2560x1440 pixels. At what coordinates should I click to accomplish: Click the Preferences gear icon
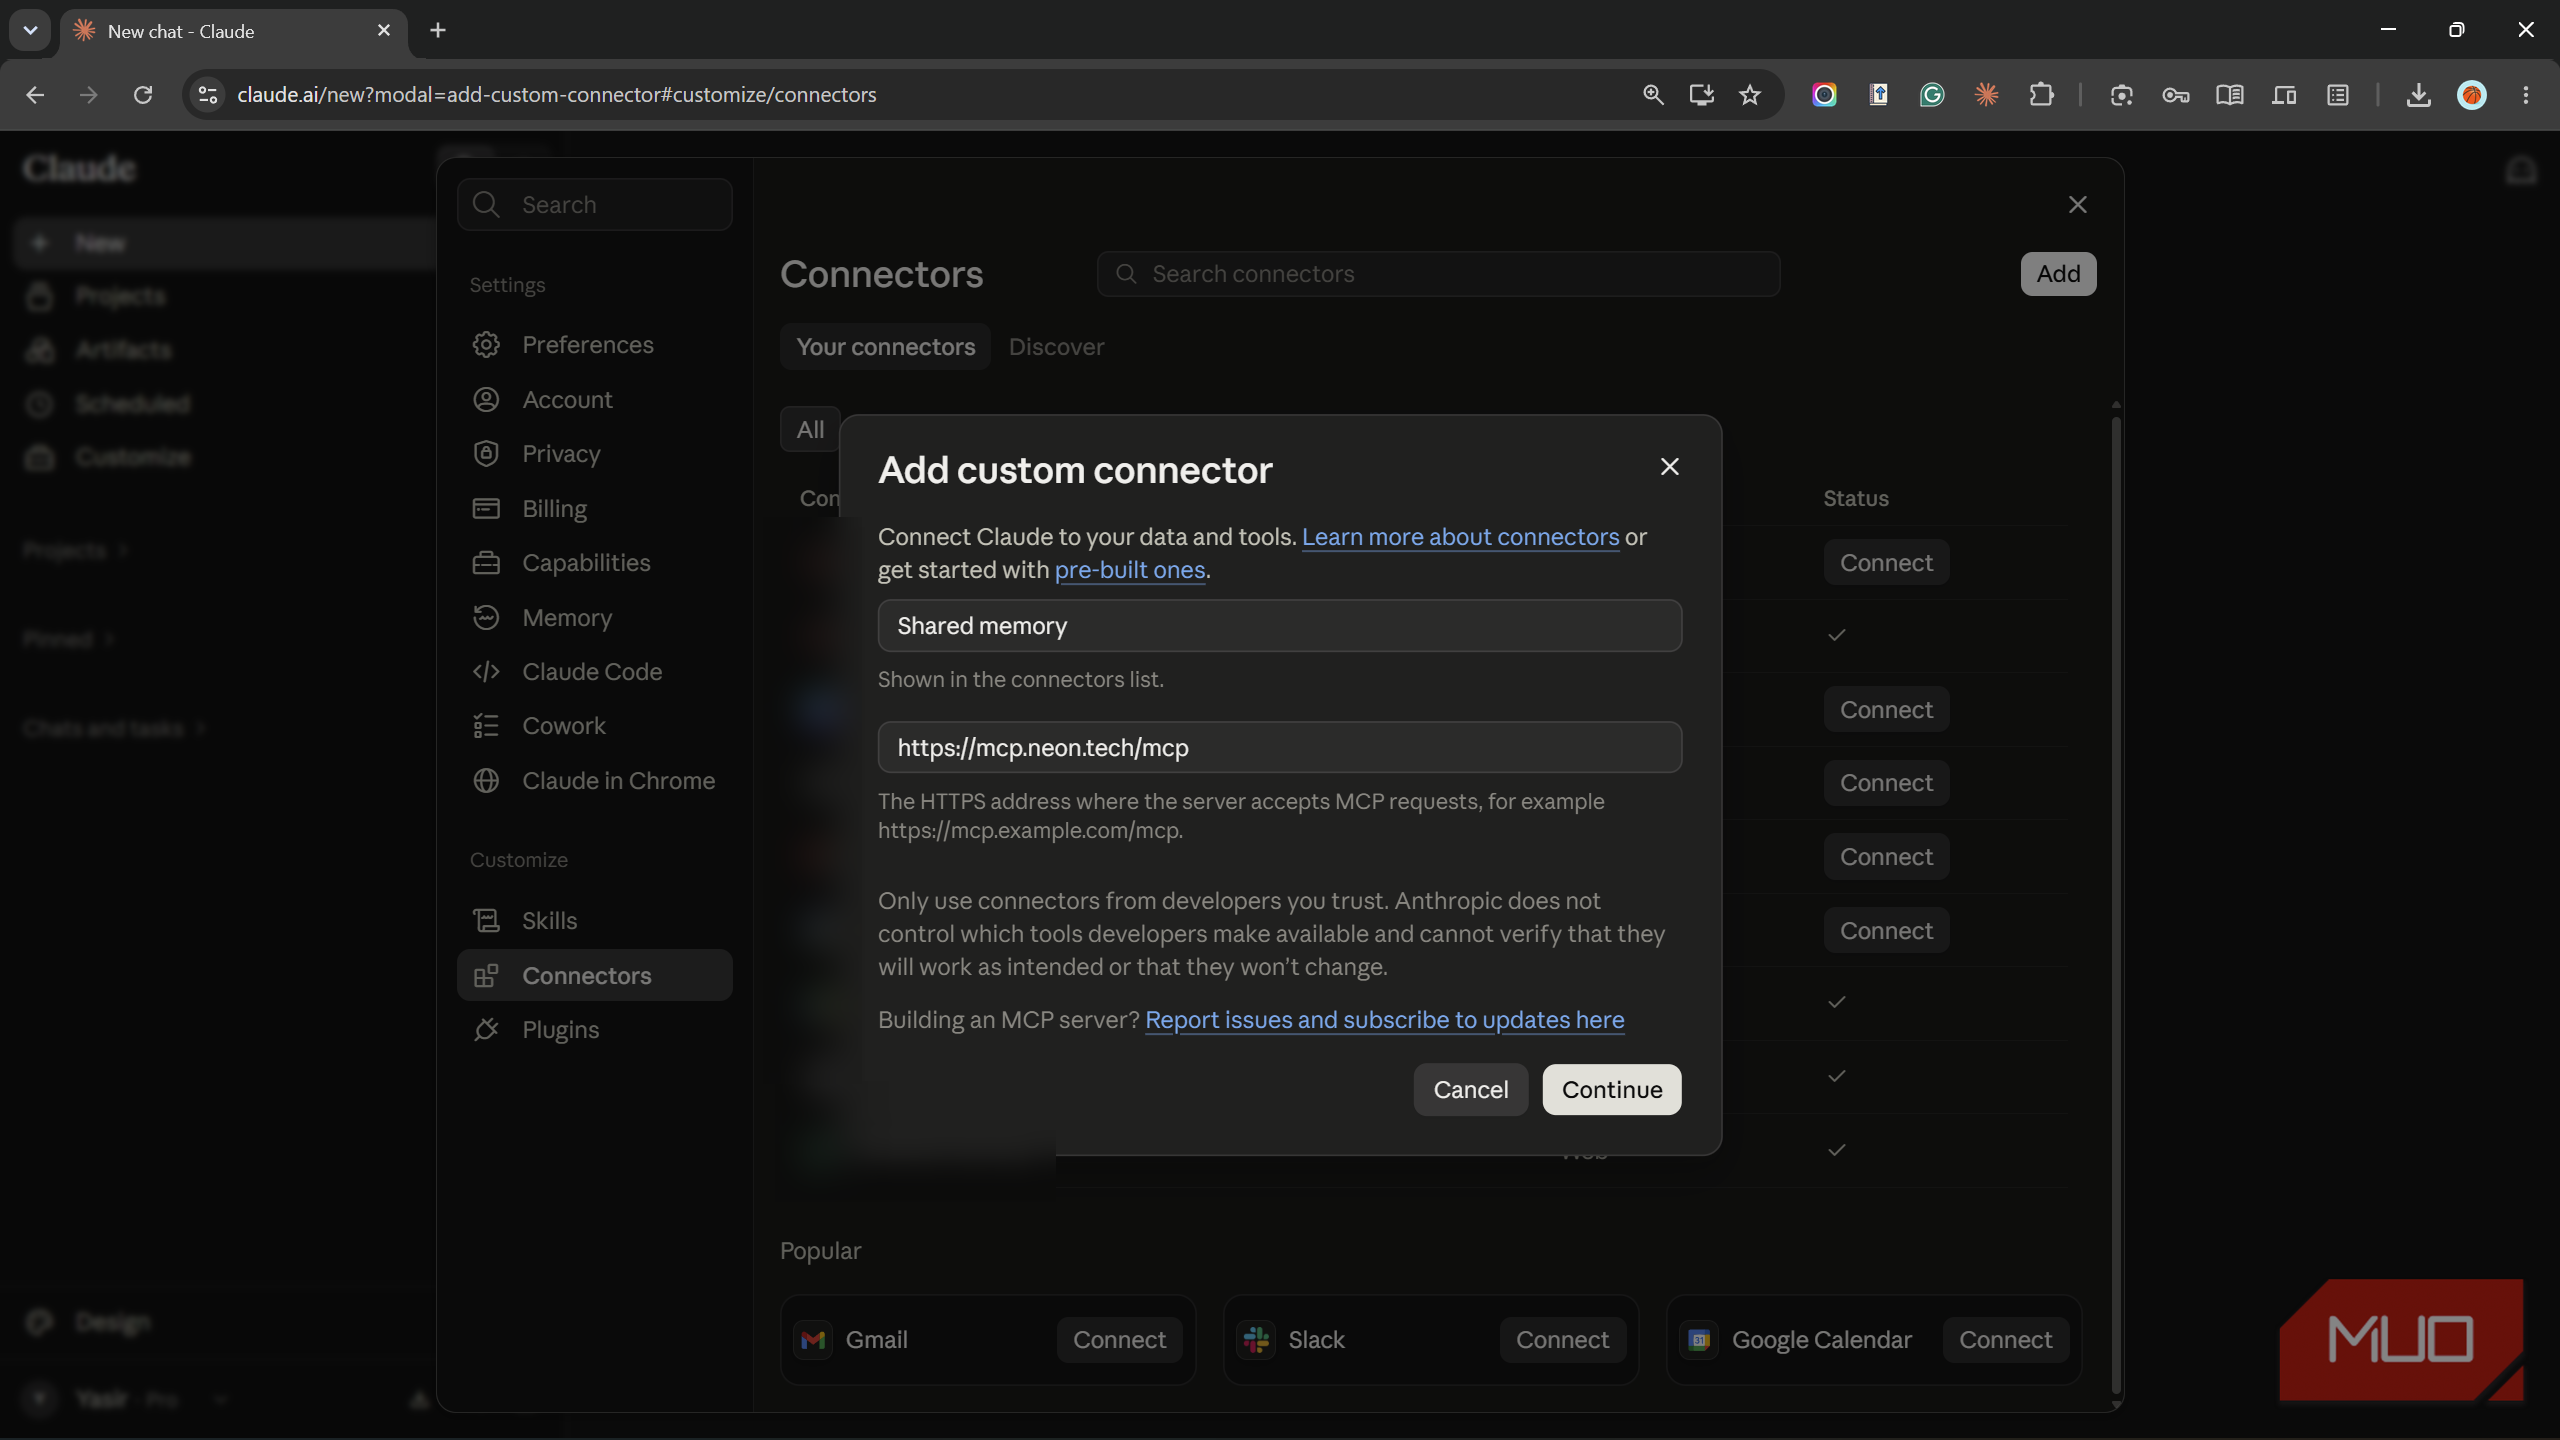(486, 345)
